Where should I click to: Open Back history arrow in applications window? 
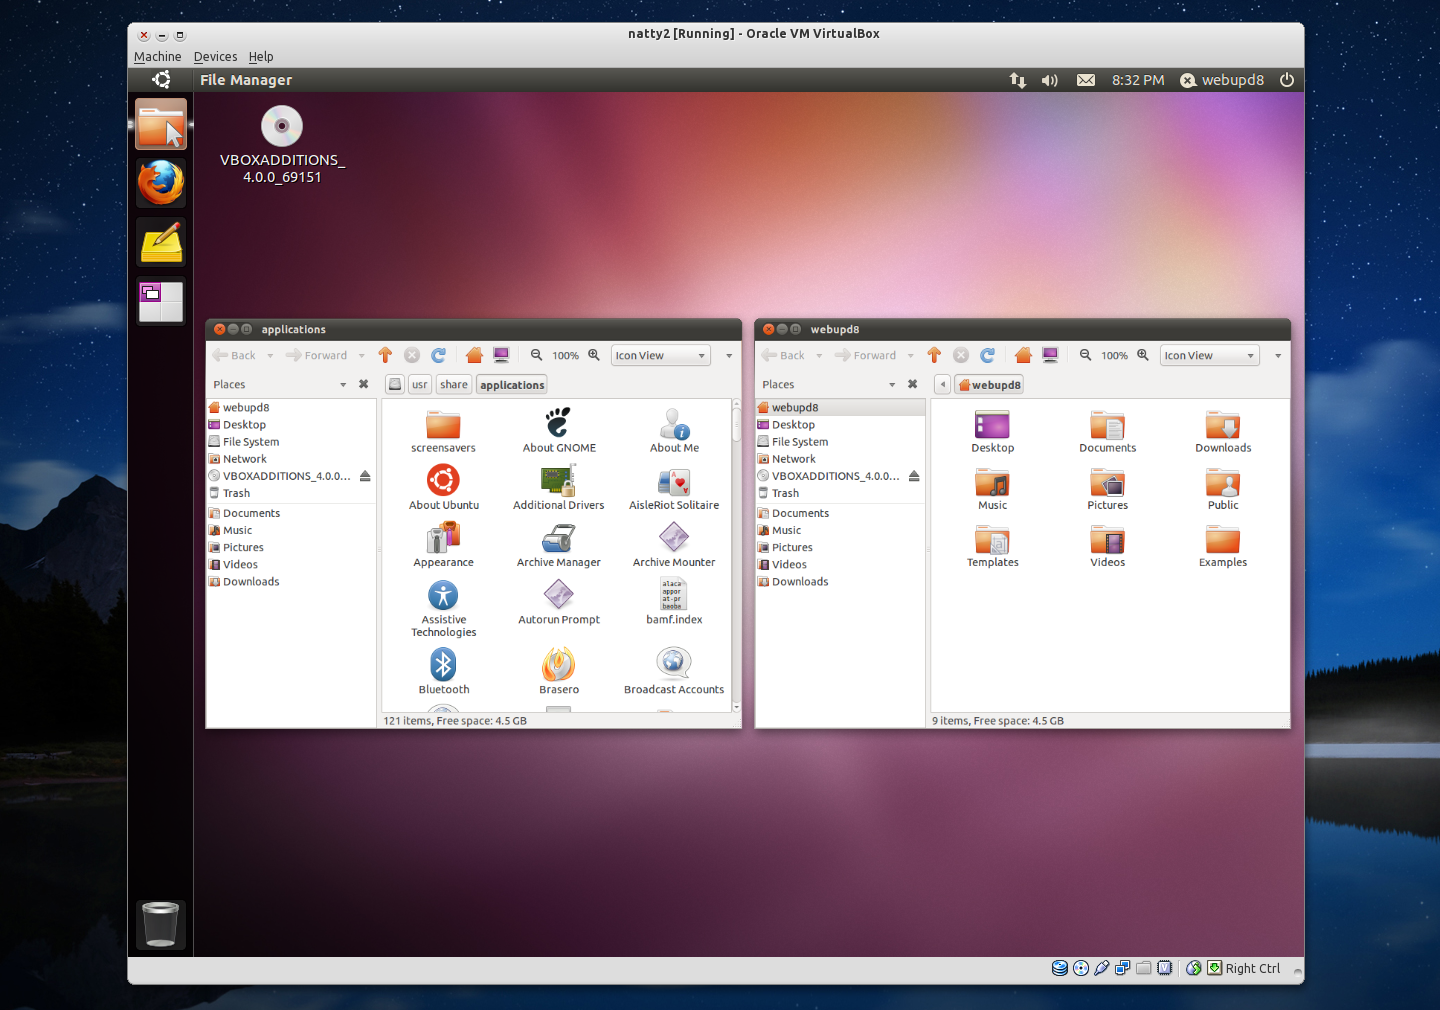pos(270,356)
